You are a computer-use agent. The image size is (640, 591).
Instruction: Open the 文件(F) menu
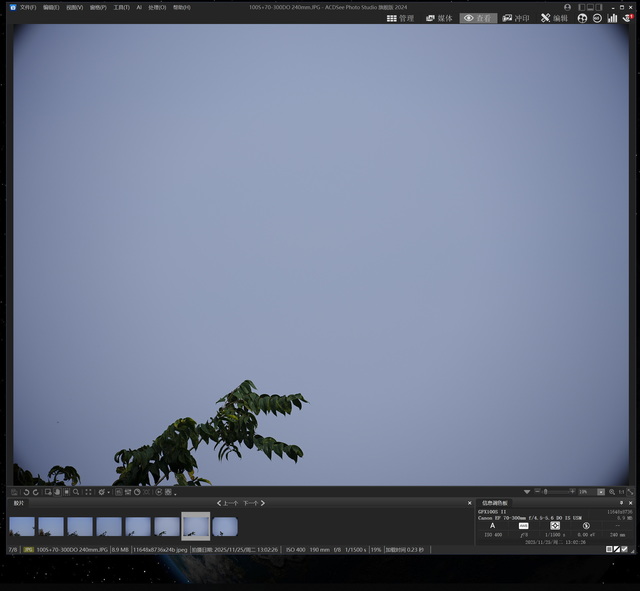[27, 7]
